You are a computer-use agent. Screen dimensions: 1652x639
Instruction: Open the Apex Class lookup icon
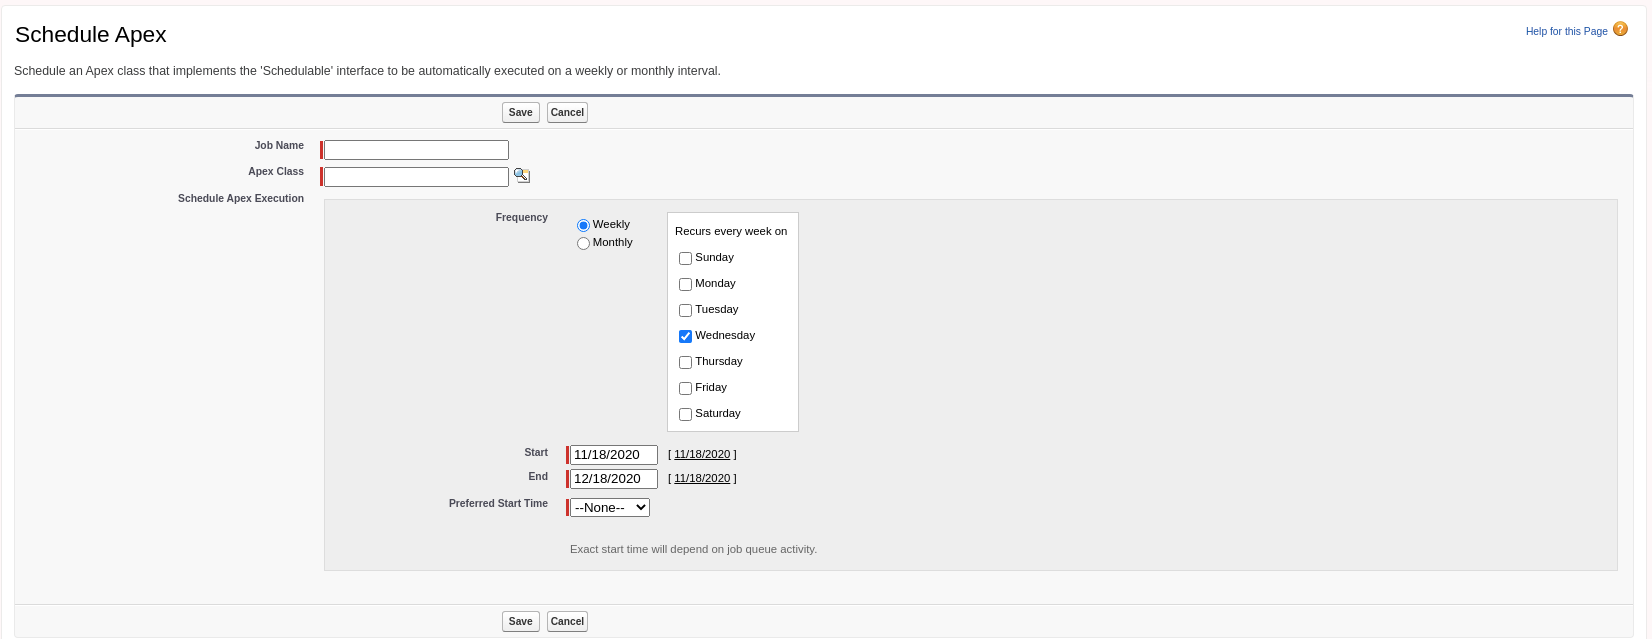[x=522, y=175]
